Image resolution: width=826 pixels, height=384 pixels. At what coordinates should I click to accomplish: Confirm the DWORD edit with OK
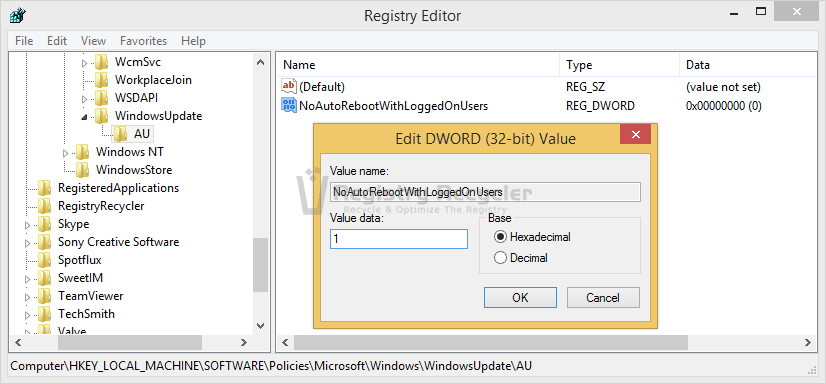tap(520, 298)
